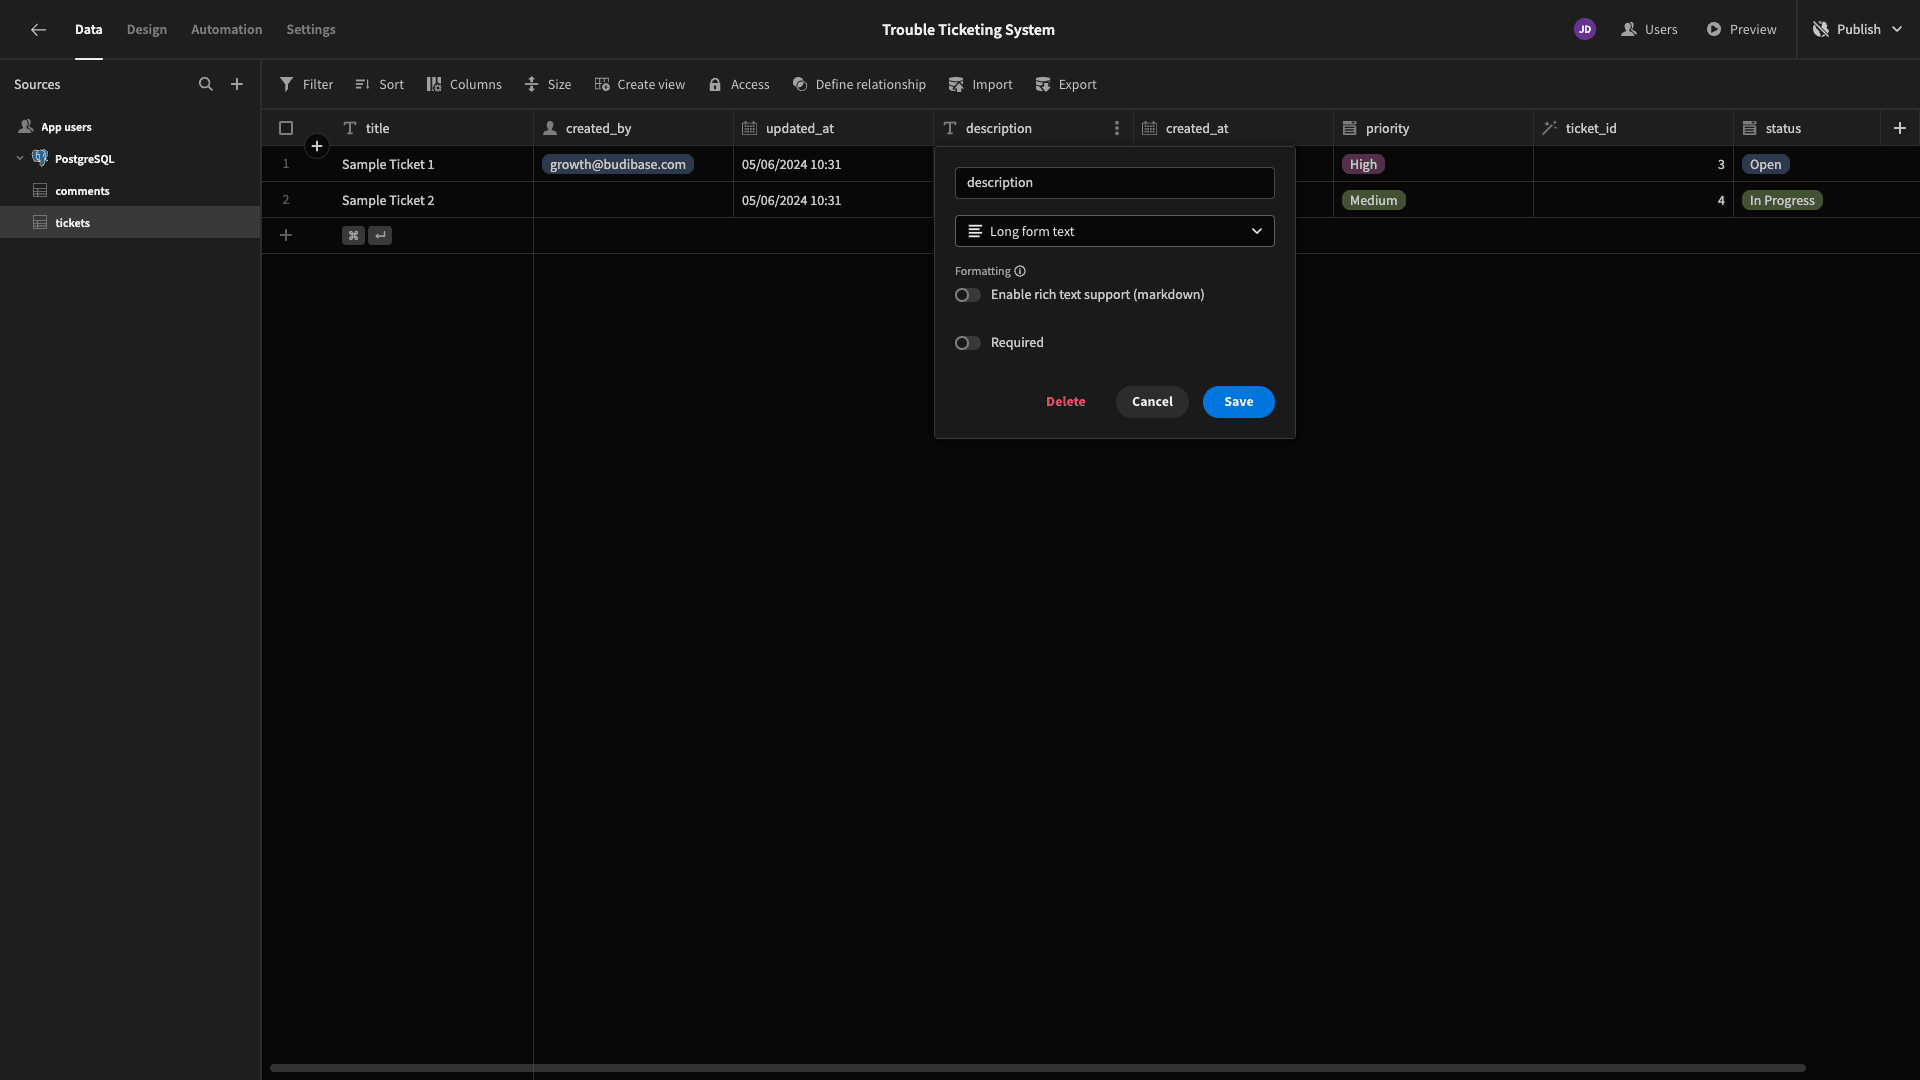The height and width of the screenshot is (1080, 1920).
Task: Toggle the select-all rows checkbox
Action: [286, 128]
